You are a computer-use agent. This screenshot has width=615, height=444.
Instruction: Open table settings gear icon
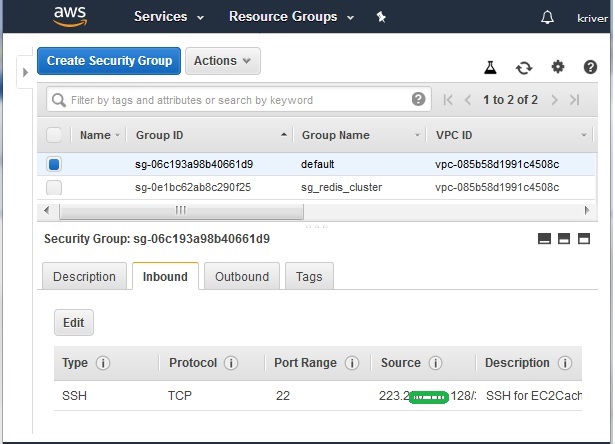[558, 67]
